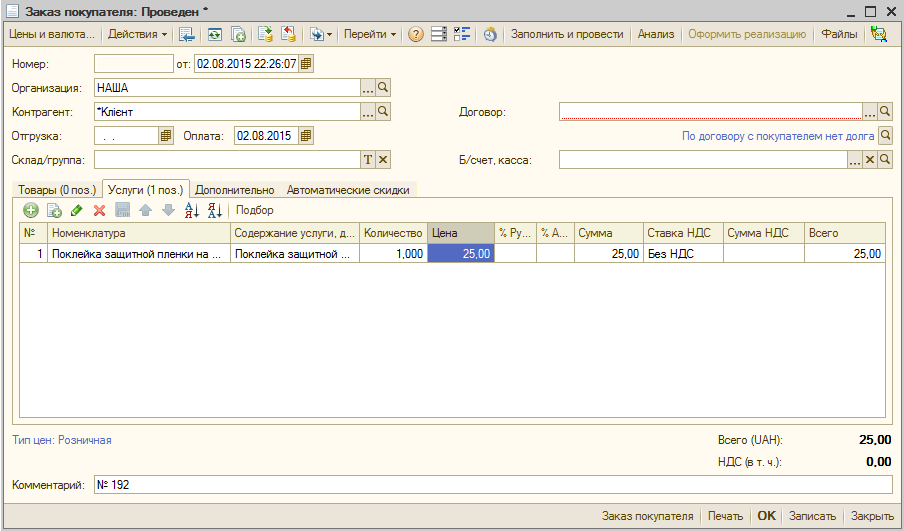Open selection list for Договор via ellipsis
The image size is (904, 531).
(x=869, y=112)
